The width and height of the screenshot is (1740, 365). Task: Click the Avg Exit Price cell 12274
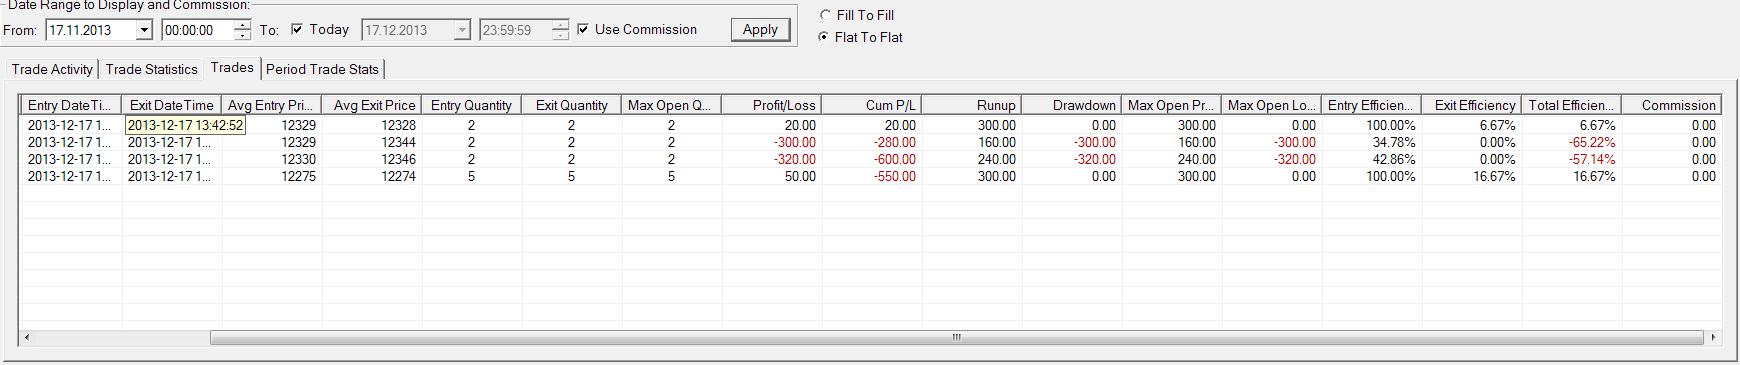[x=371, y=177]
